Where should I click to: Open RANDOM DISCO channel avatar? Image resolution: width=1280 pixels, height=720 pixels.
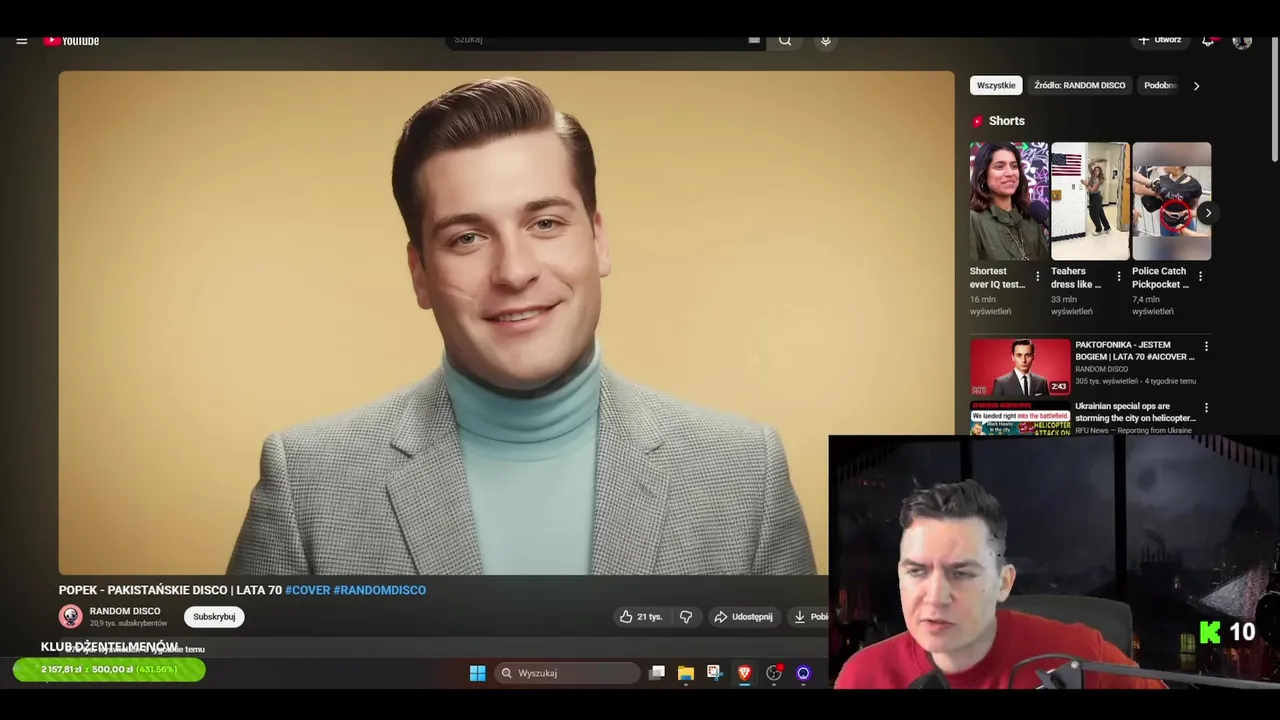coord(70,616)
